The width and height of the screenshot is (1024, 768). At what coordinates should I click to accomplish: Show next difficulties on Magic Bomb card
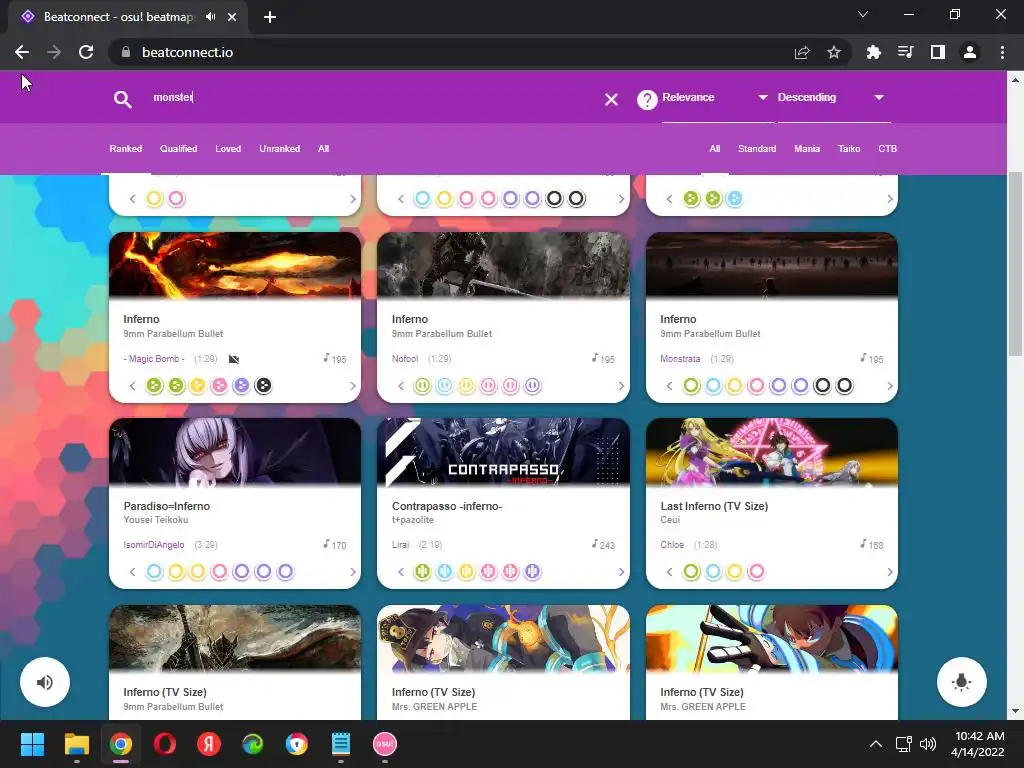click(x=353, y=386)
